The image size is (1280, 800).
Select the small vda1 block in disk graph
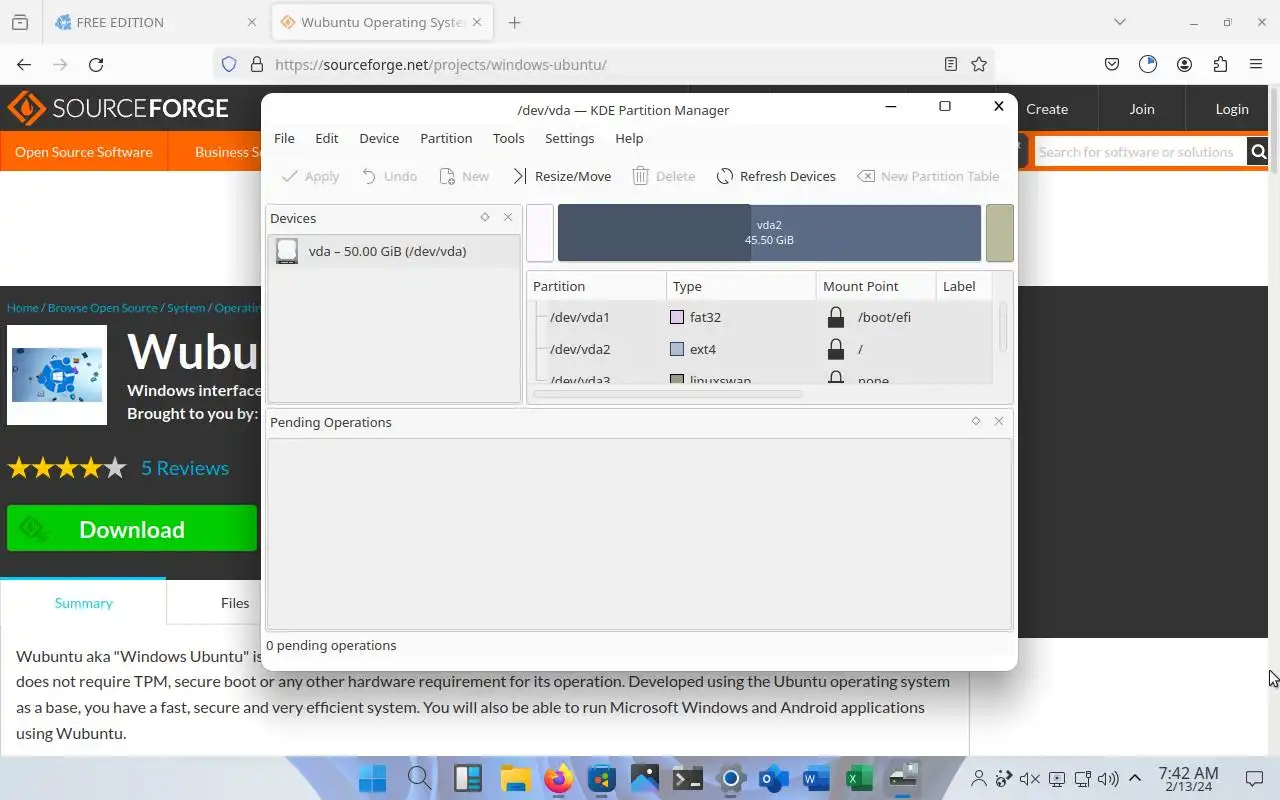click(x=540, y=233)
